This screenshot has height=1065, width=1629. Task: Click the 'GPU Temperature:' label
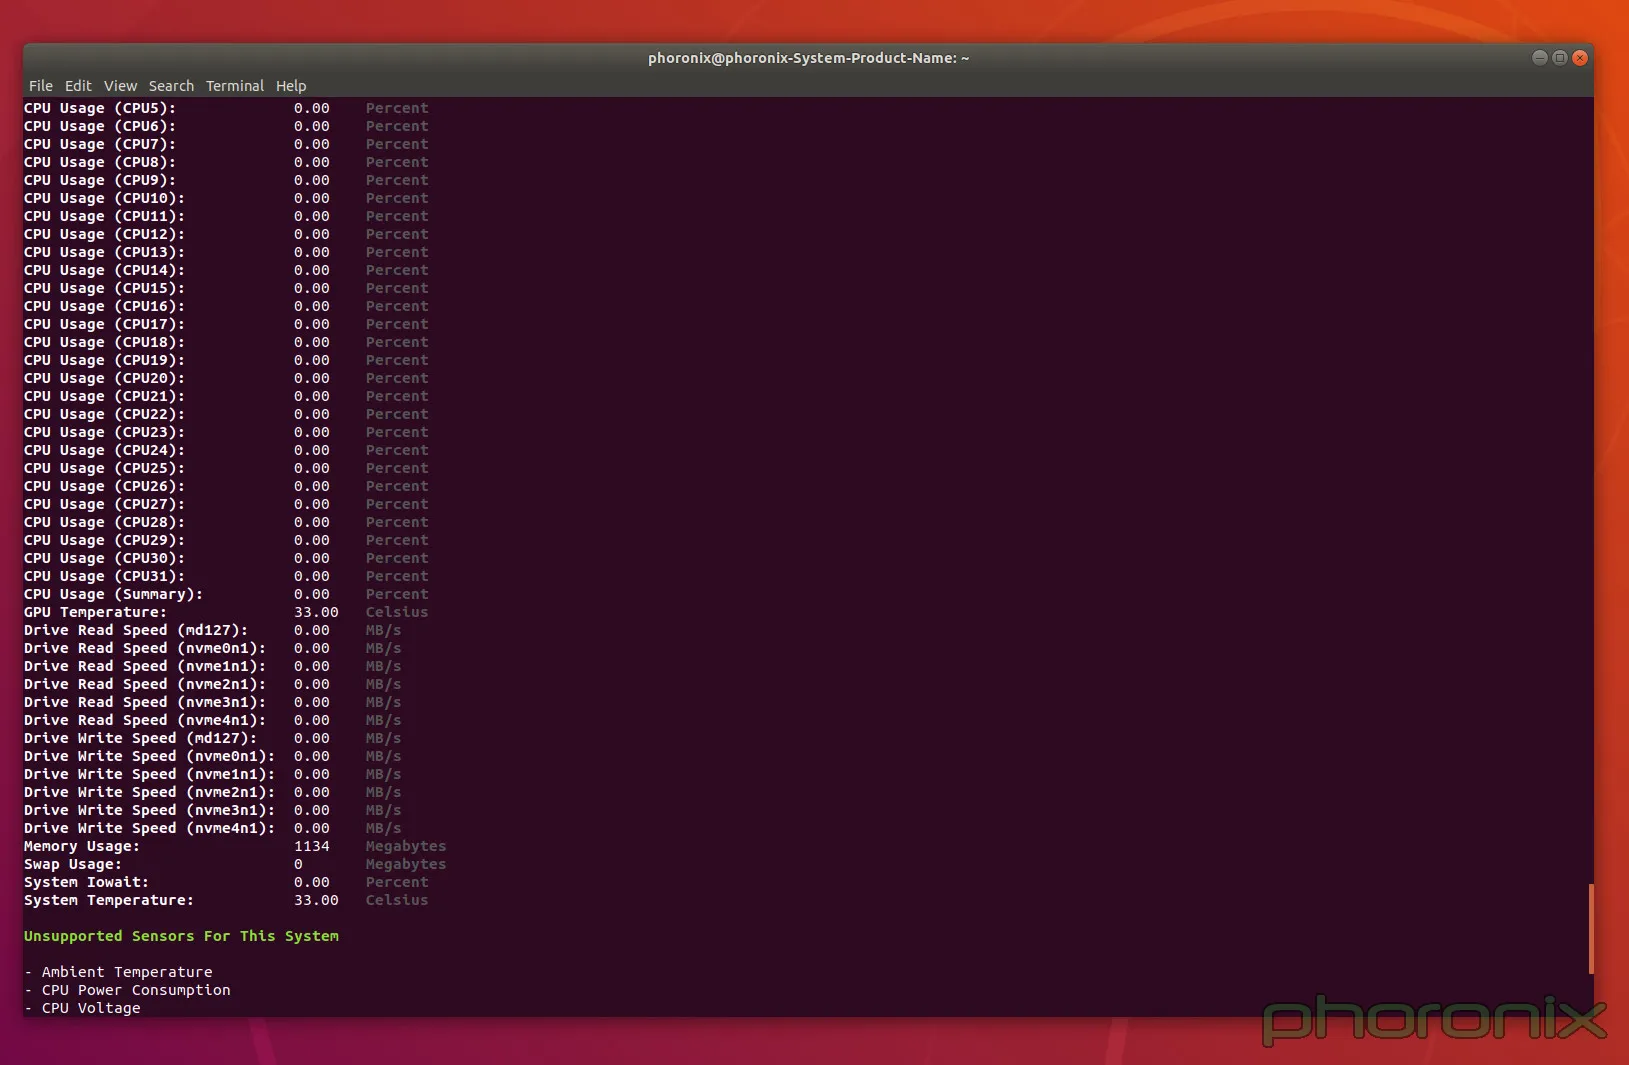pyautogui.click(x=95, y=612)
